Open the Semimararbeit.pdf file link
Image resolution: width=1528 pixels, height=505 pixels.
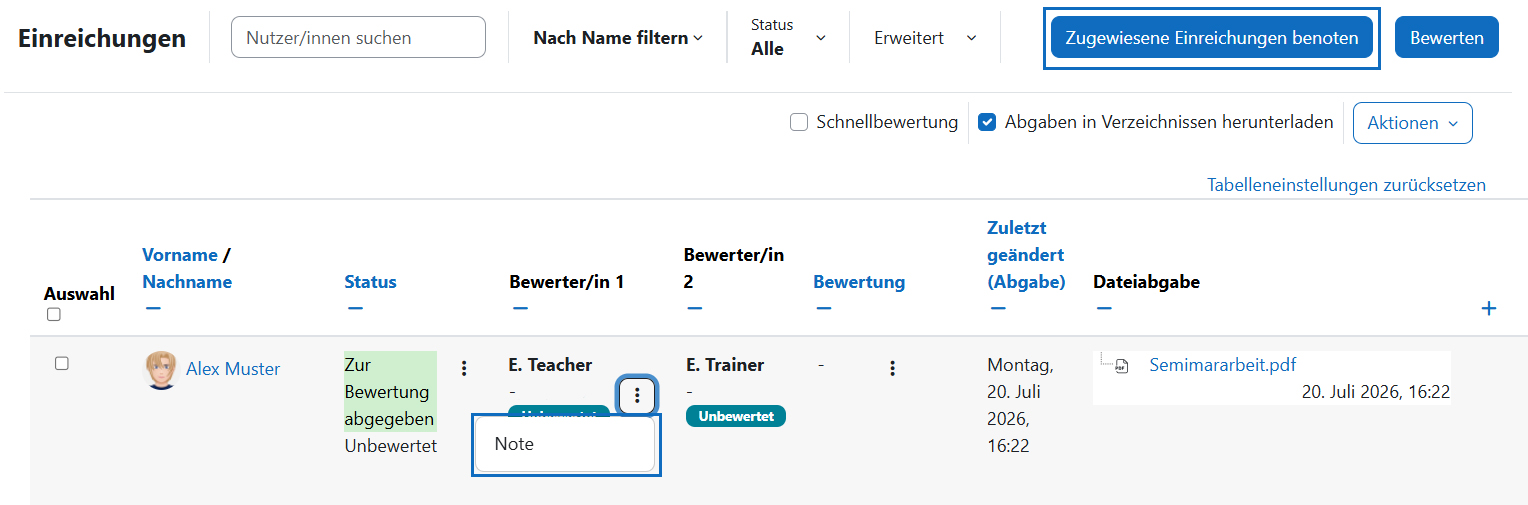coord(1223,365)
